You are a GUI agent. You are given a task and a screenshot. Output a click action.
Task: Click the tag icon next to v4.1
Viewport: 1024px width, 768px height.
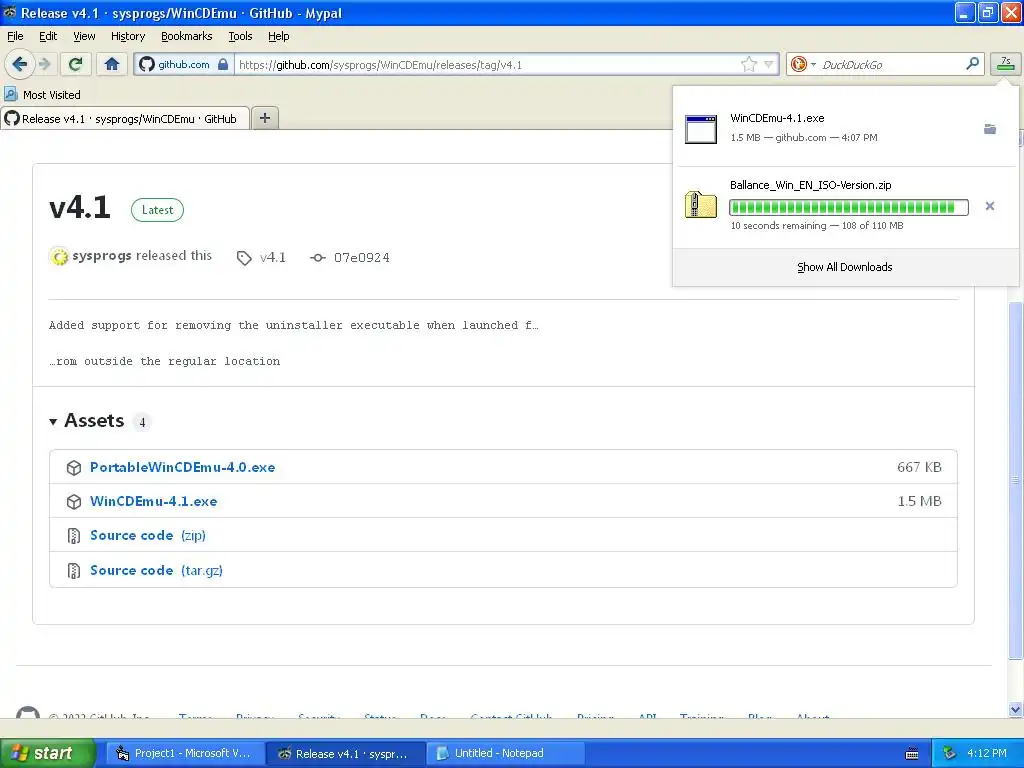(x=244, y=258)
